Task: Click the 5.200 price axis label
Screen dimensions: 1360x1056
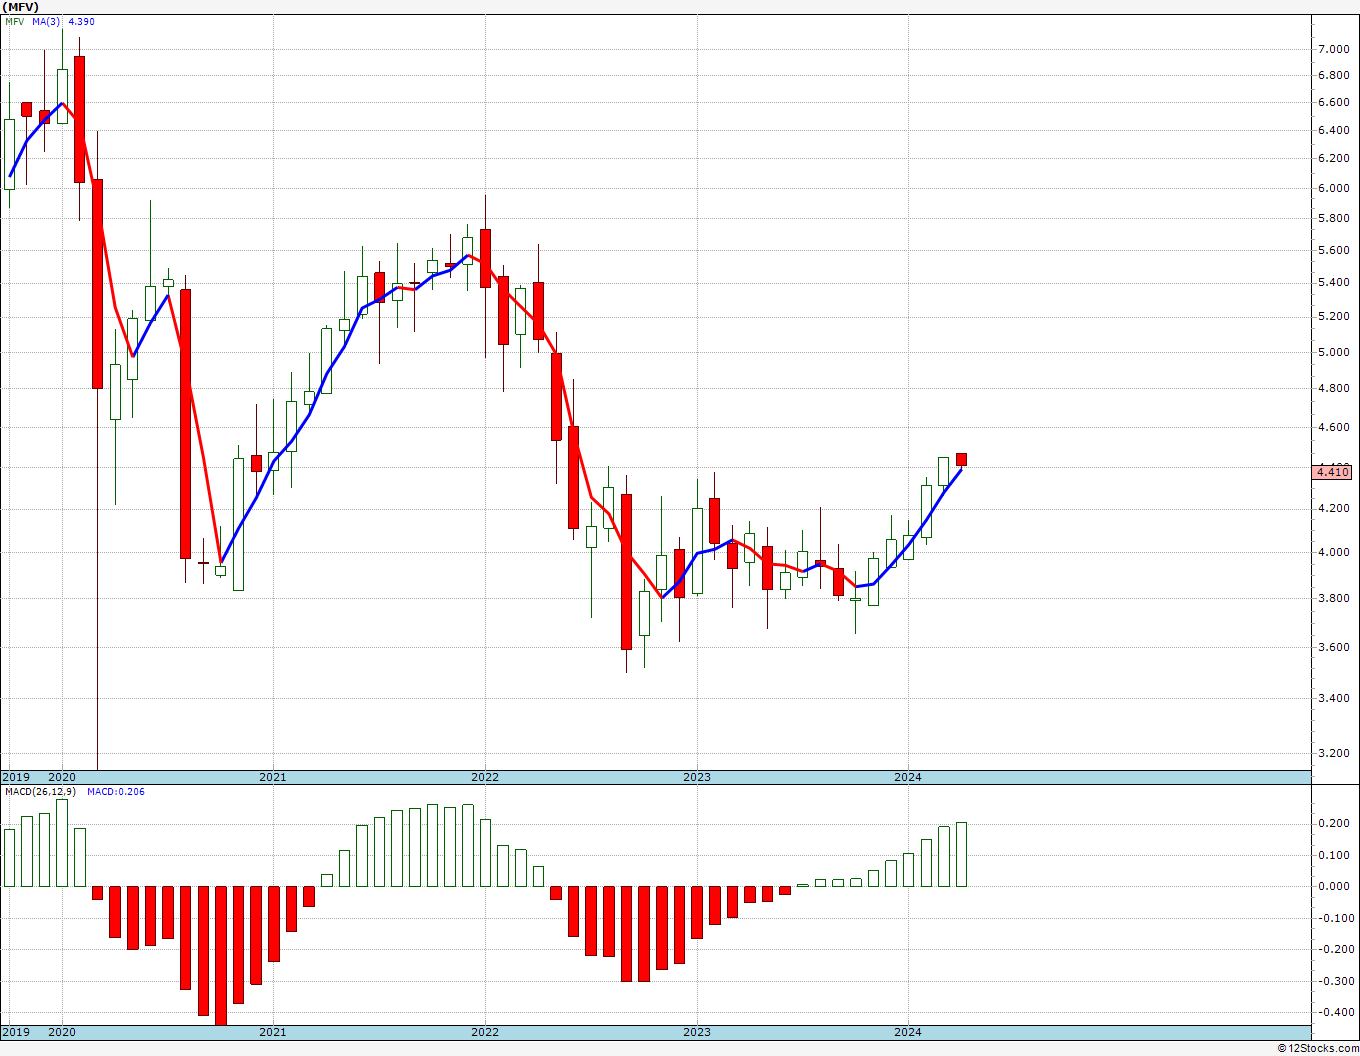Action: 1332,316
